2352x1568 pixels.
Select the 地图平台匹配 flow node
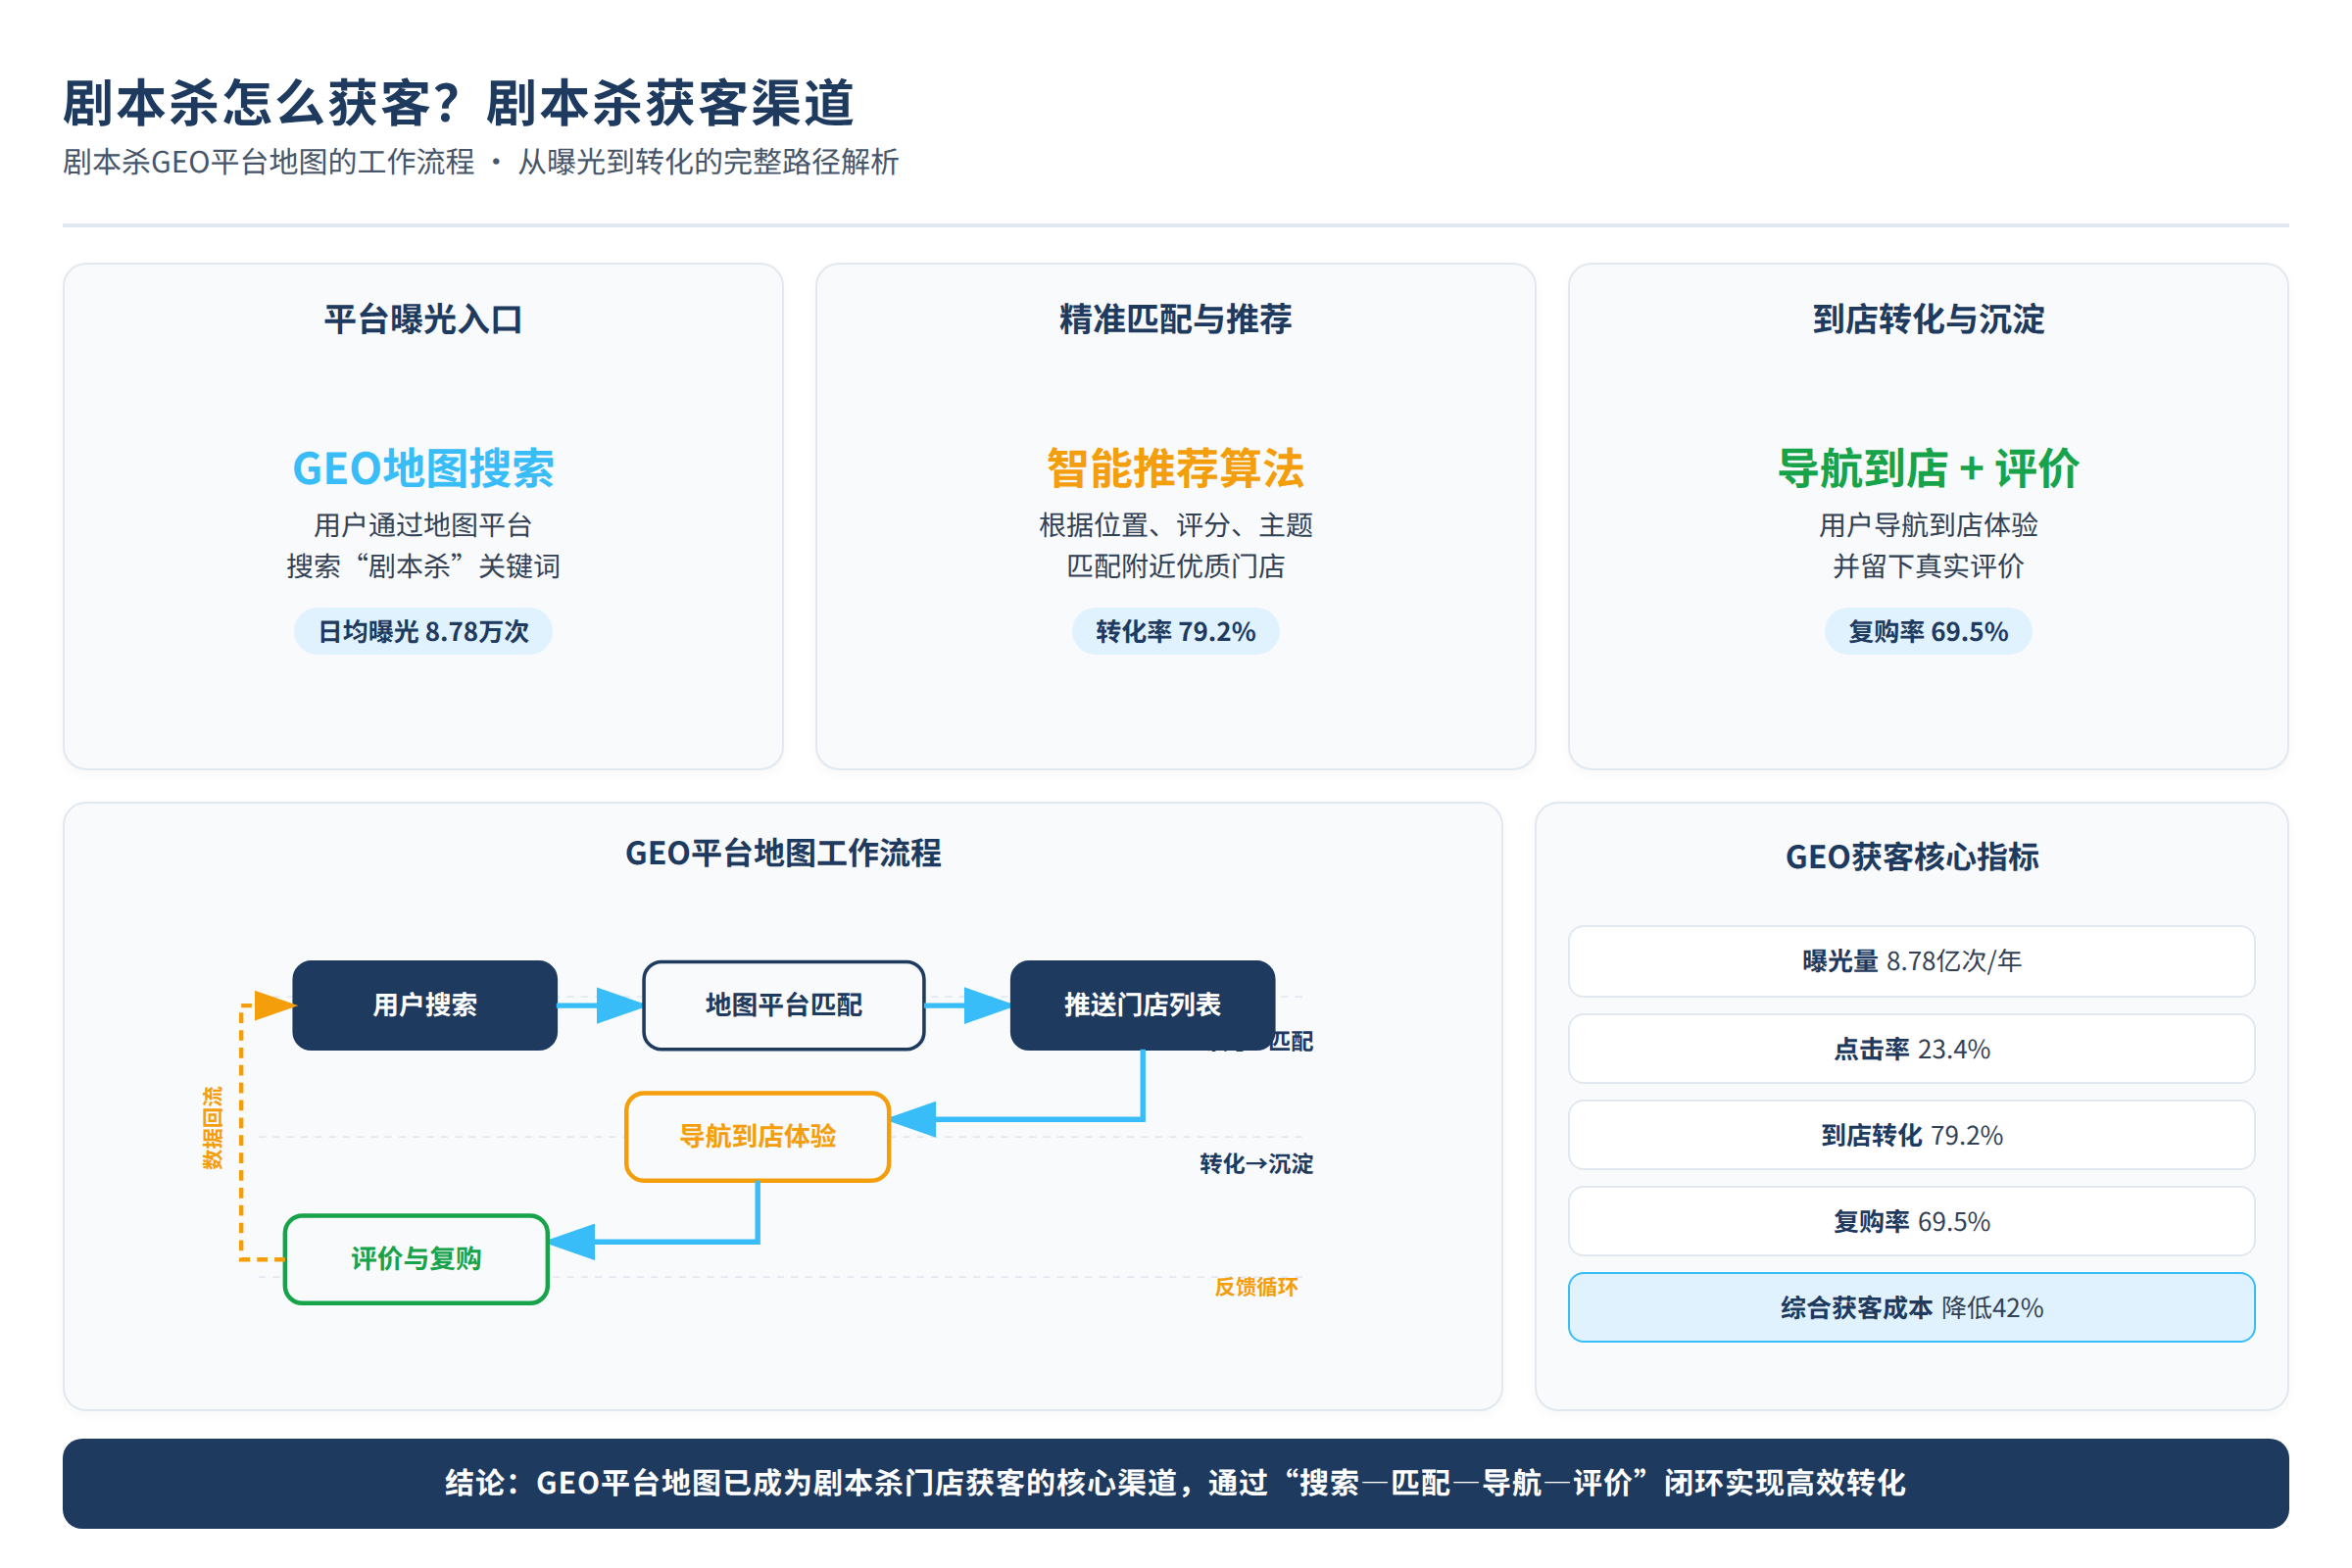point(783,1005)
